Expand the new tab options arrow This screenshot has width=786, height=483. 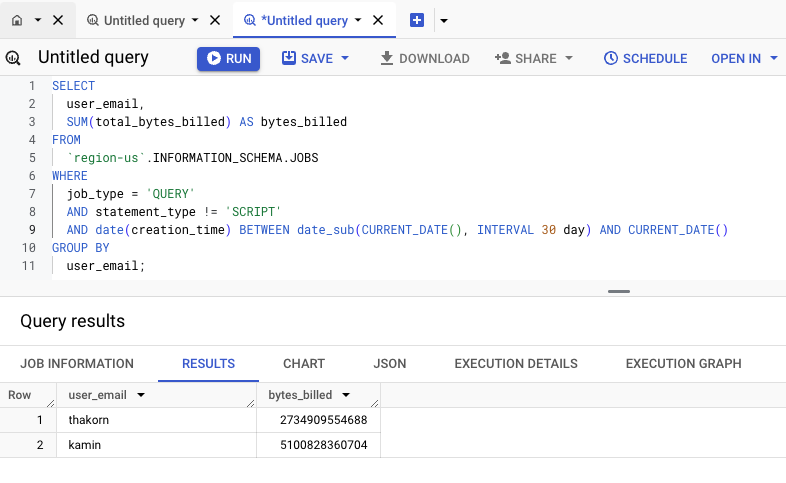444,21
